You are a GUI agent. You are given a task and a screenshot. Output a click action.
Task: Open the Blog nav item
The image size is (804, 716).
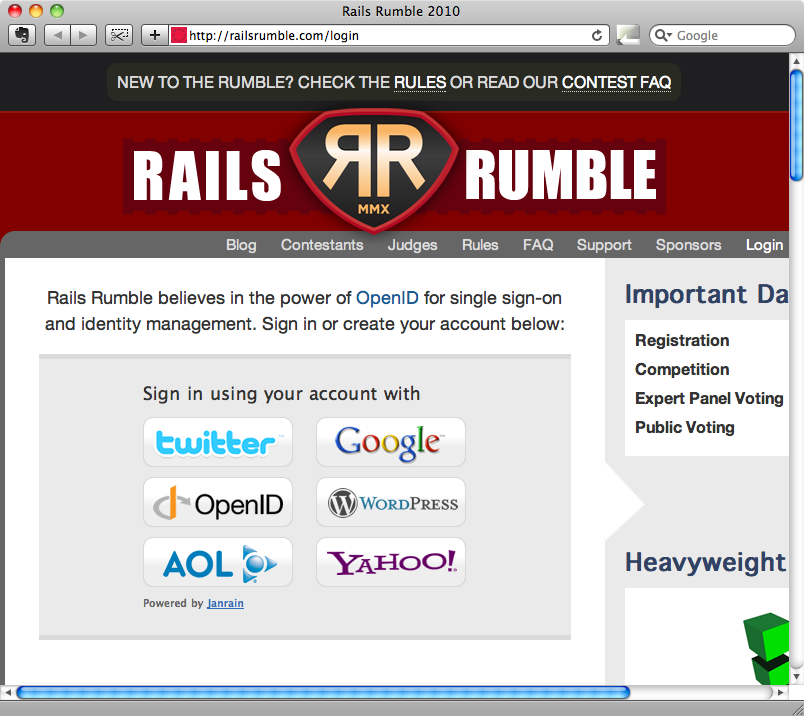tap(241, 245)
